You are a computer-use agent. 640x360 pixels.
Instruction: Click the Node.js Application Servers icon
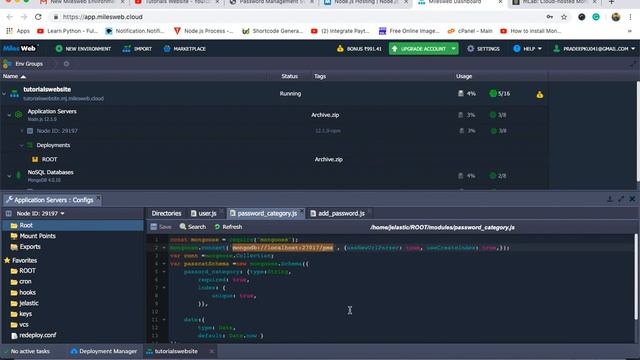click(18, 115)
